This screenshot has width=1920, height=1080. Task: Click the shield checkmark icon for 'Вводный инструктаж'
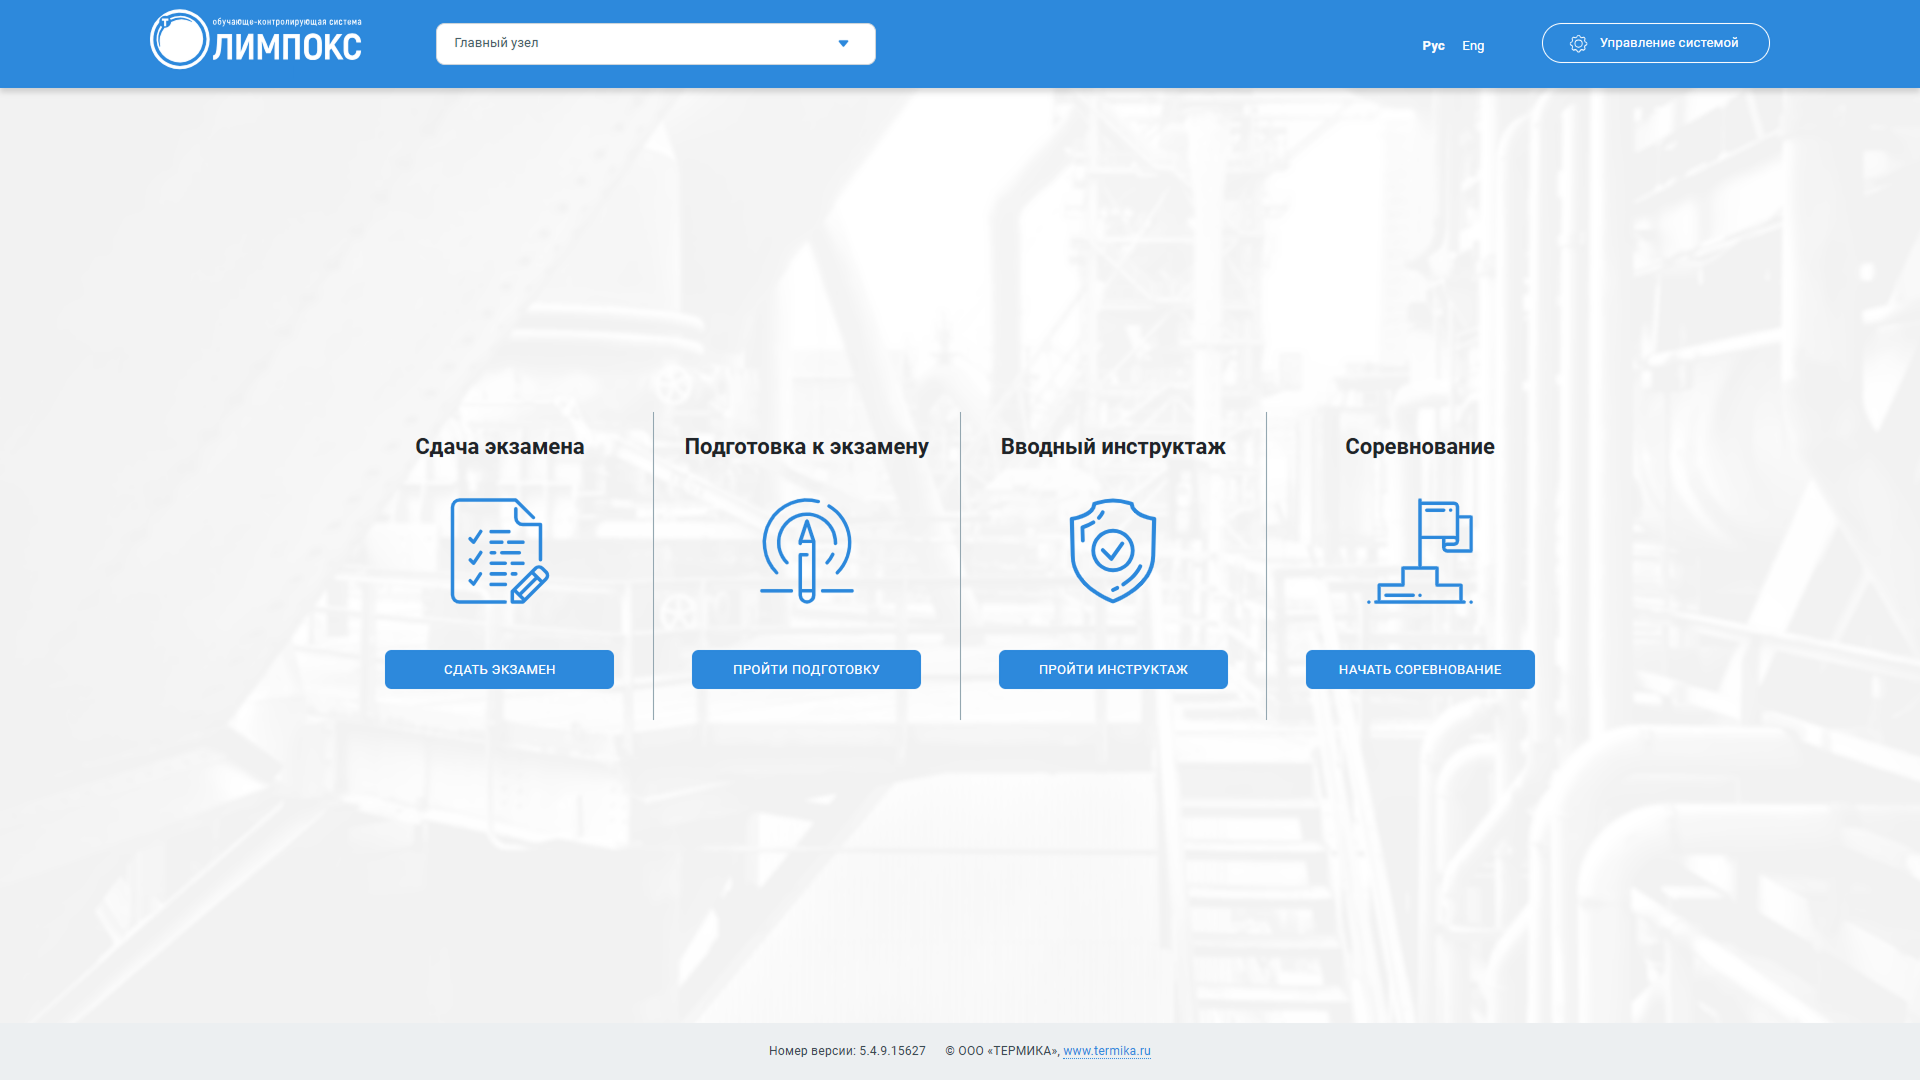[1112, 548]
